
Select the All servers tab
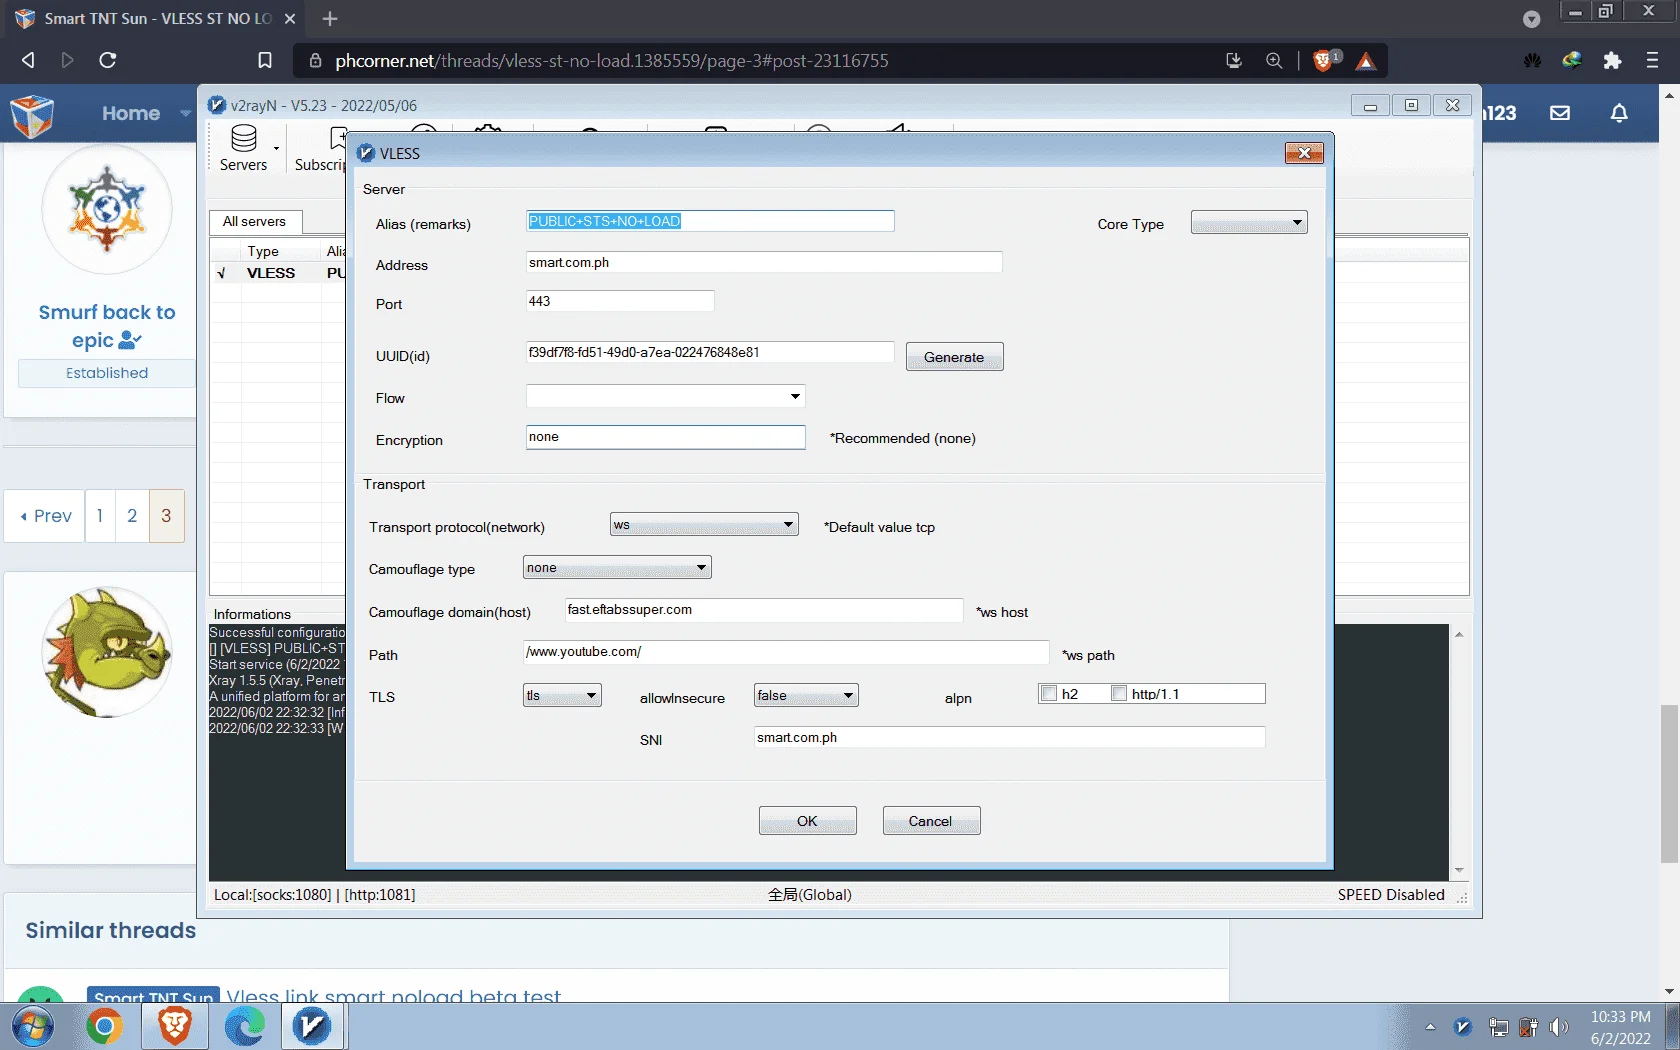coord(254,221)
